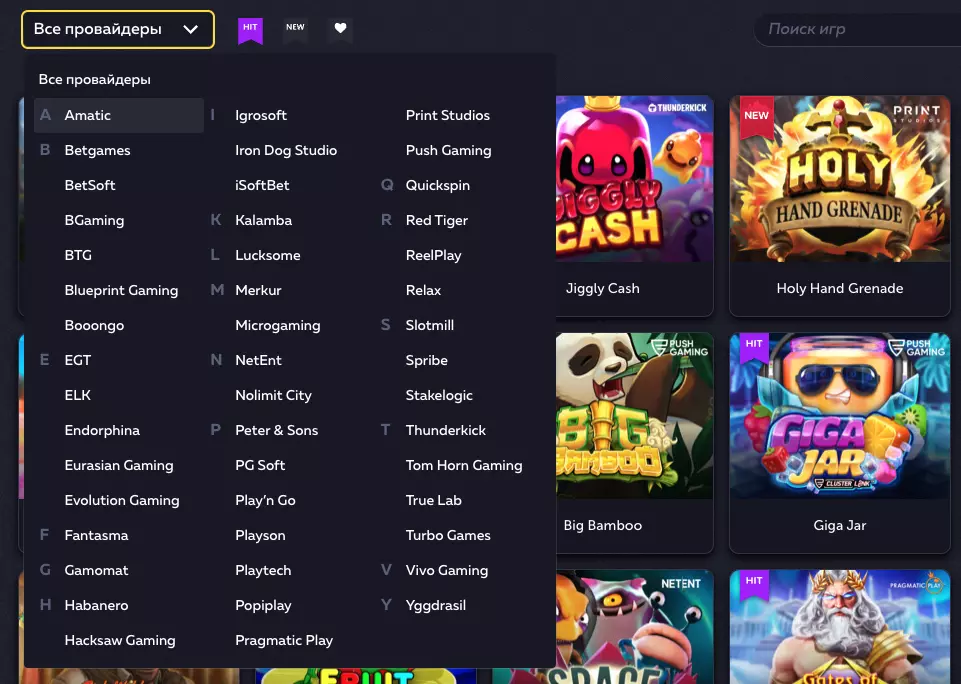Choose Amatic from provider list
Image resolution: width=961 pixels, height=684 pixels.
(x=88, y=115)
